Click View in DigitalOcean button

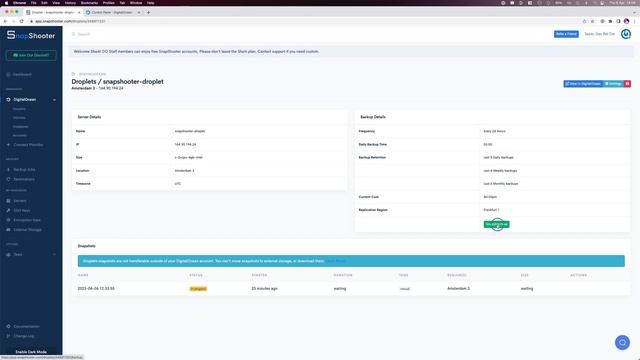[x=583, y=84]
